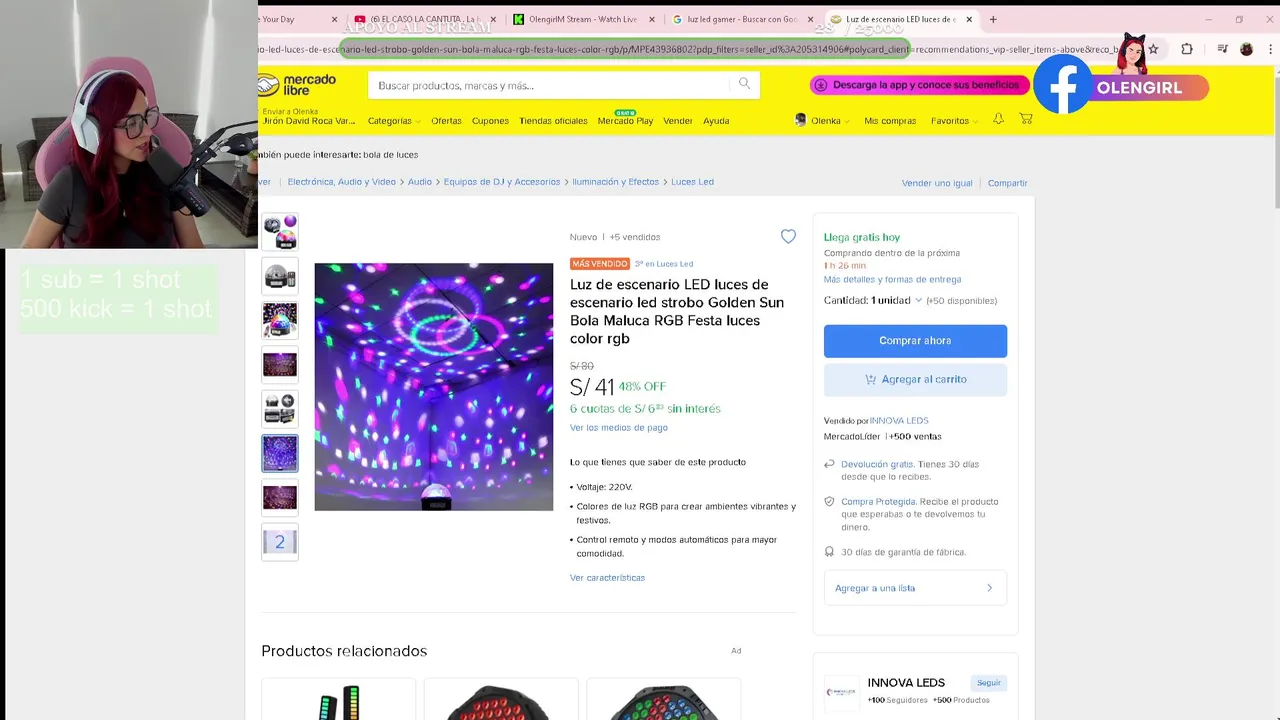The image size is (1280, 720).
Task: Click the search magnifier icon
Action: pyautogui.click(x=744, y=84)
